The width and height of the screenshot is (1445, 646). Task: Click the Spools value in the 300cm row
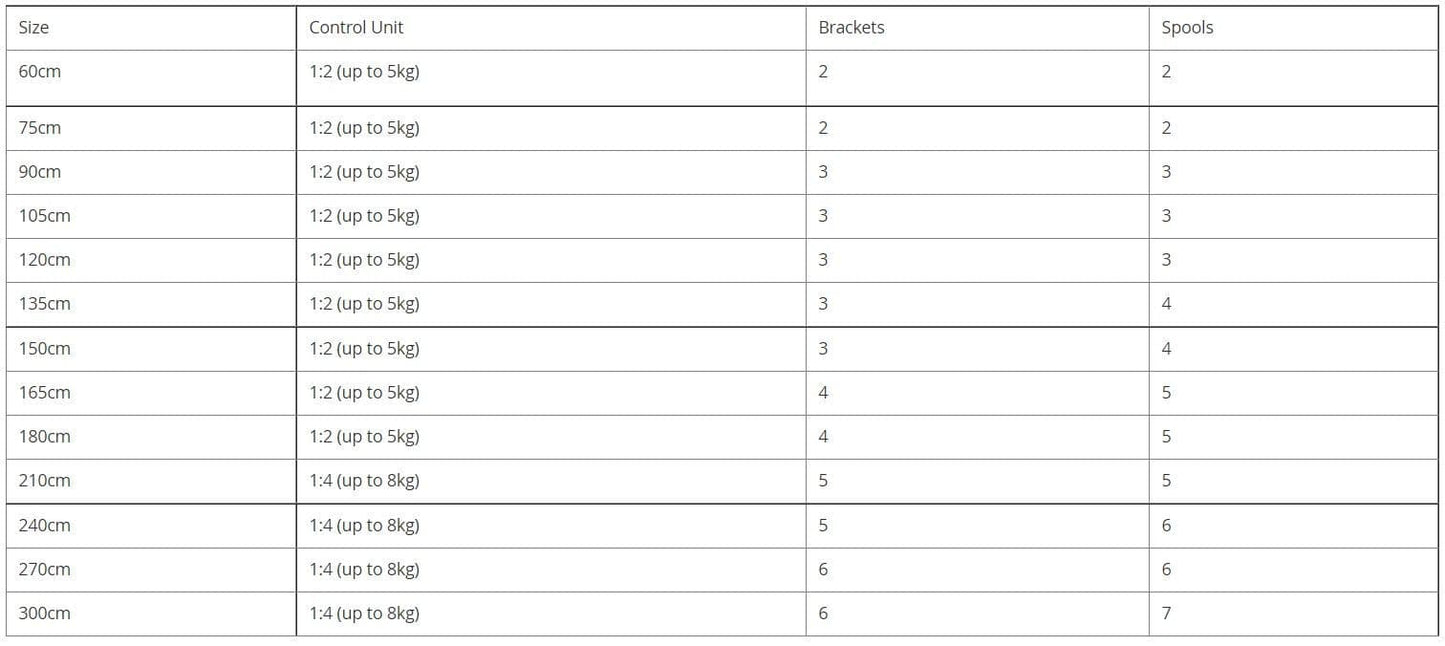tap(1166, 613)
